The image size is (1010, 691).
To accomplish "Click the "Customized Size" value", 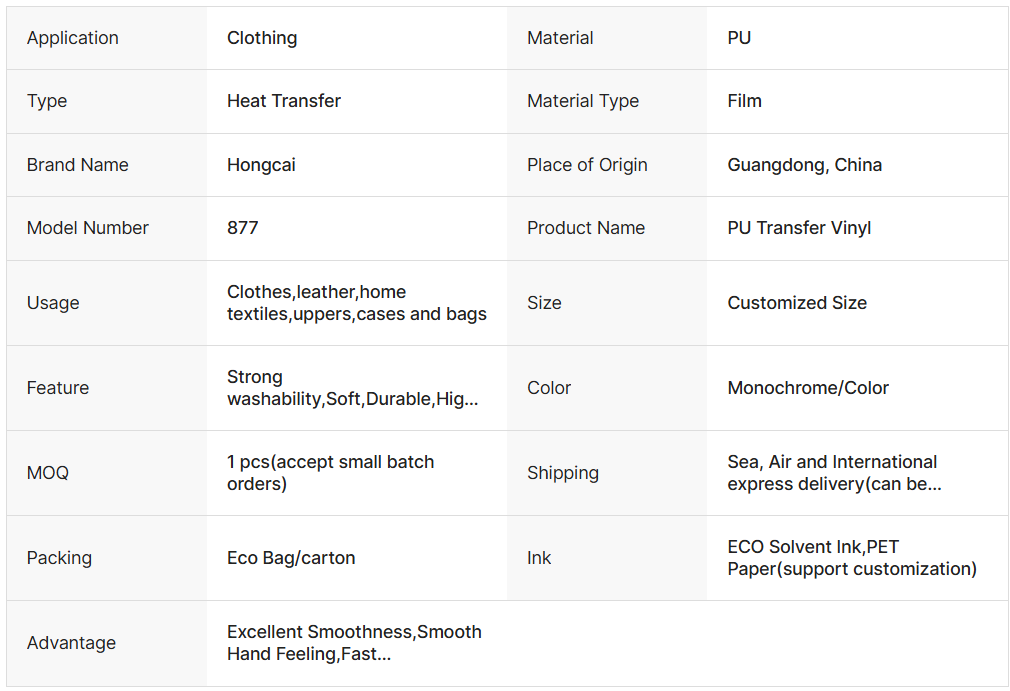I will pos(797,303).
